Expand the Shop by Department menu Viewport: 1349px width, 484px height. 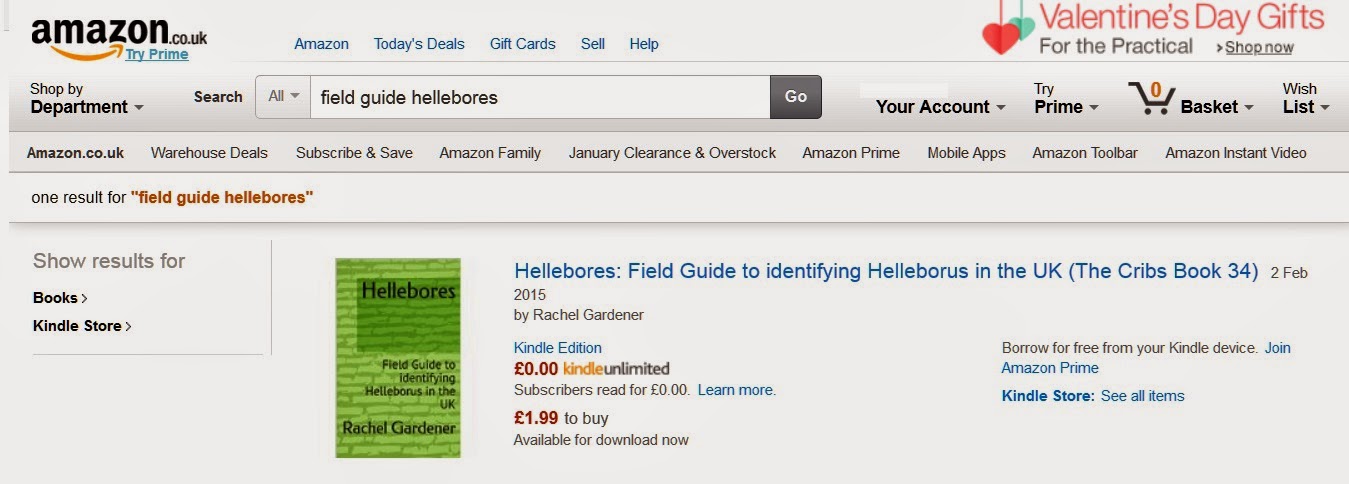(x=86, y=98)
